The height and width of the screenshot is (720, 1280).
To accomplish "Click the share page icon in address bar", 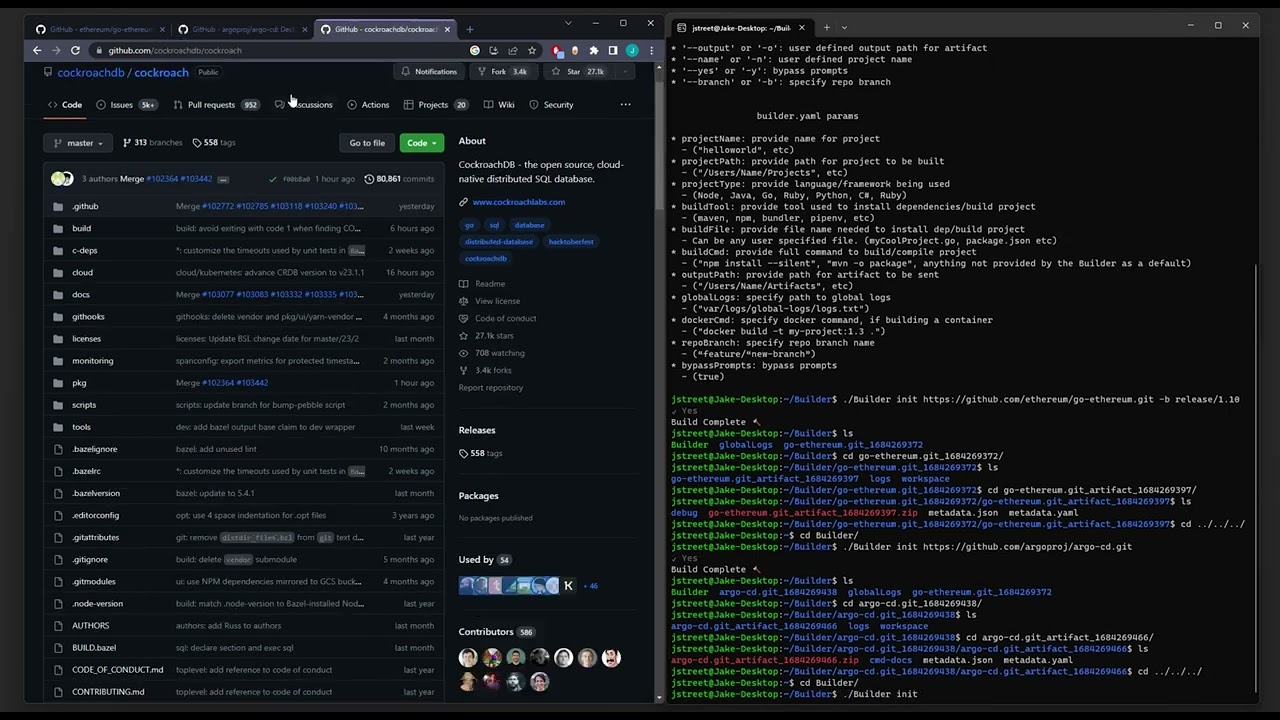I will 513,50.
